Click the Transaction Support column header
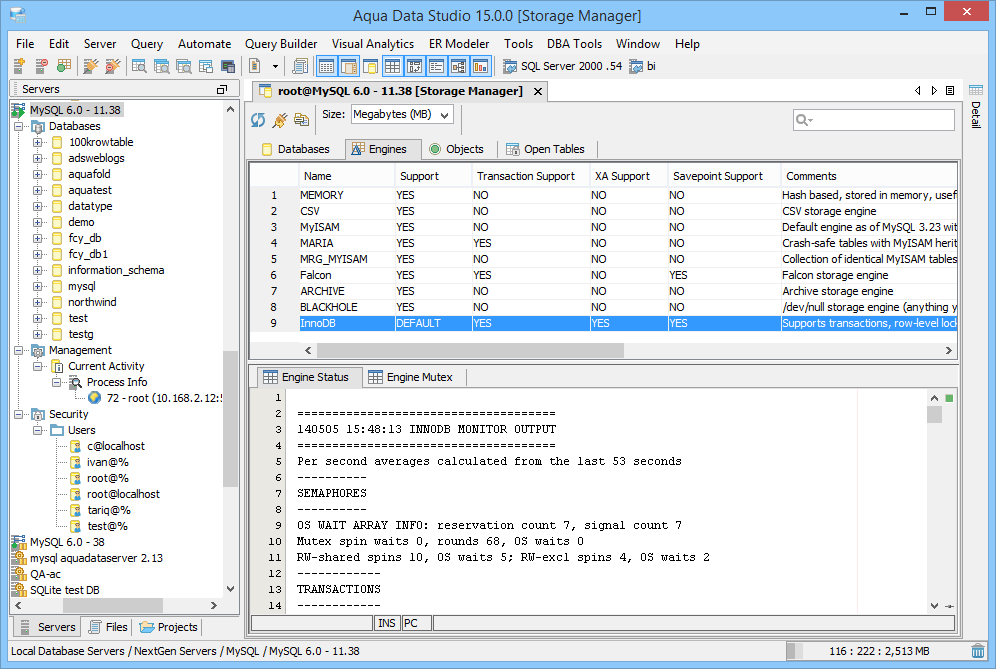The image size is (996, 669). point(526,176)
